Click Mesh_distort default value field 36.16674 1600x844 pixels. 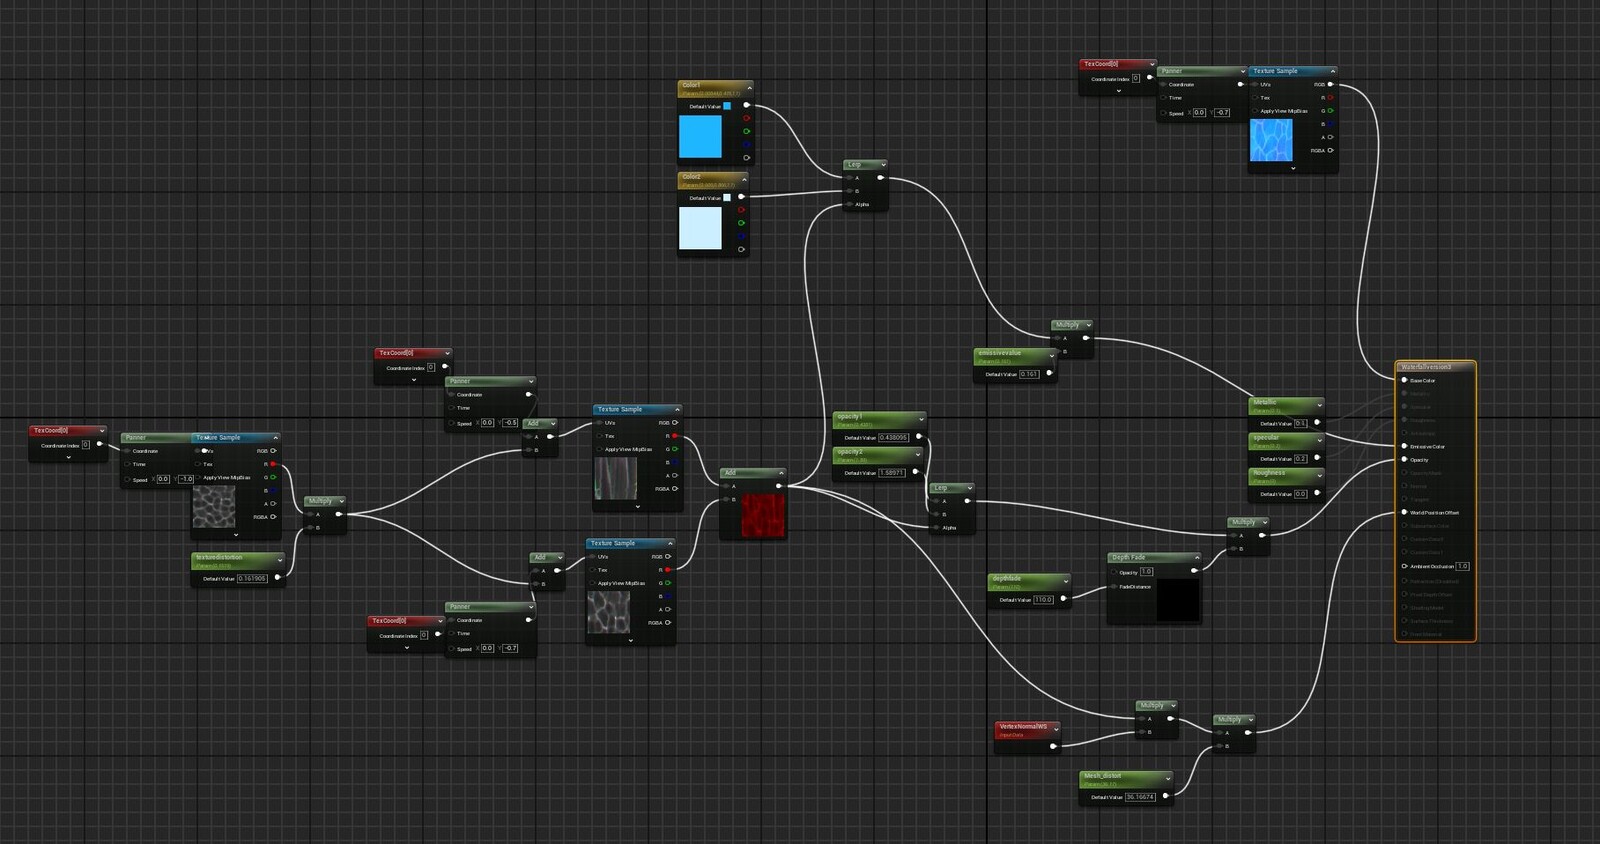pos(1140,797)
